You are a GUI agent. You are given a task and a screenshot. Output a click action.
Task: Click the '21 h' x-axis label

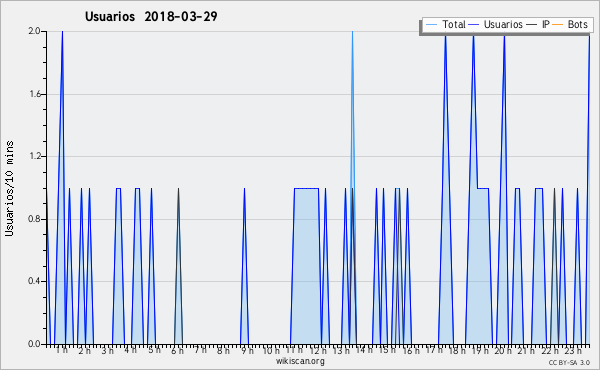pos(526,350)
